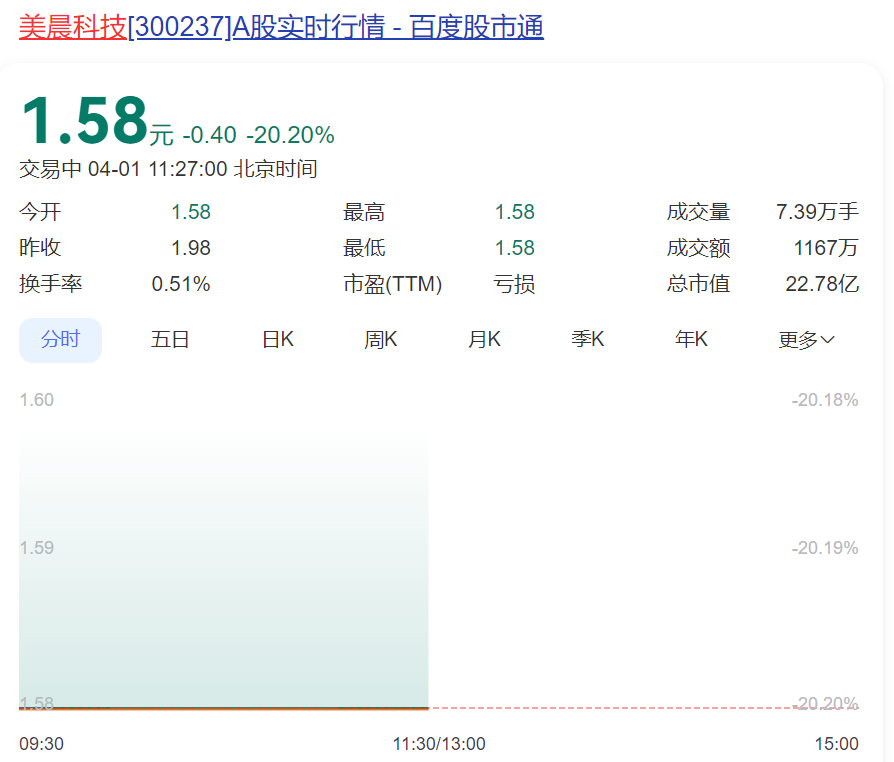Expand the 更多 chart options dropdown
The image size is (894, 762).
(x=806, y=339)
